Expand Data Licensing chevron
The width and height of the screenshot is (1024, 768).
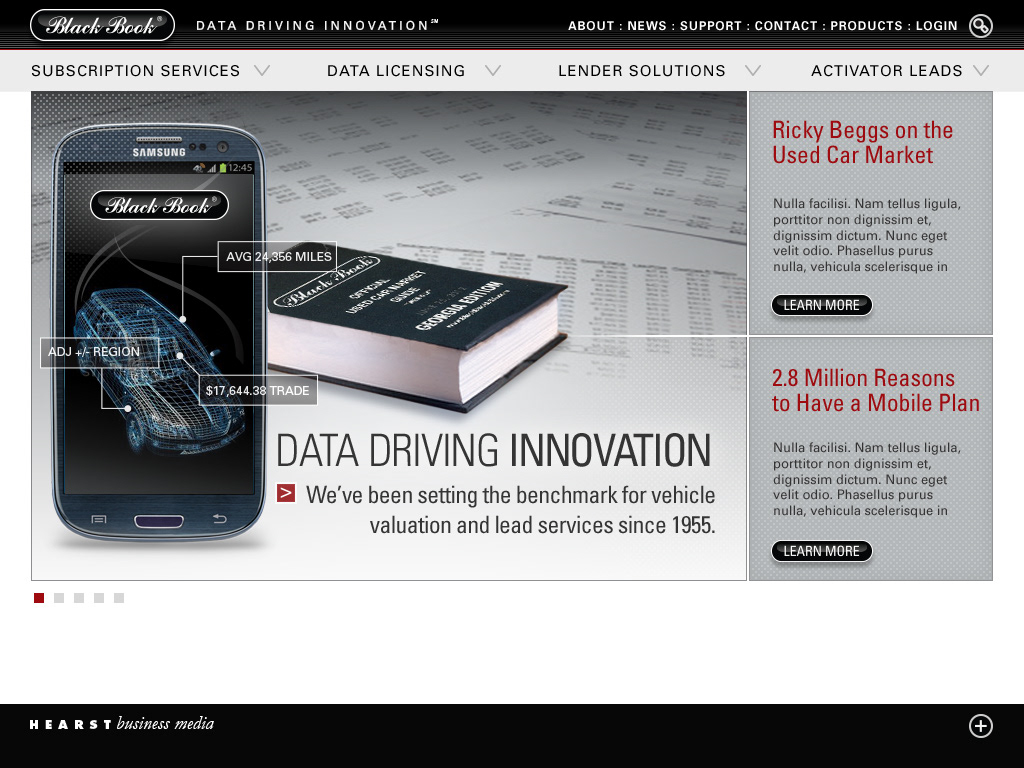[x=493, y=71]
